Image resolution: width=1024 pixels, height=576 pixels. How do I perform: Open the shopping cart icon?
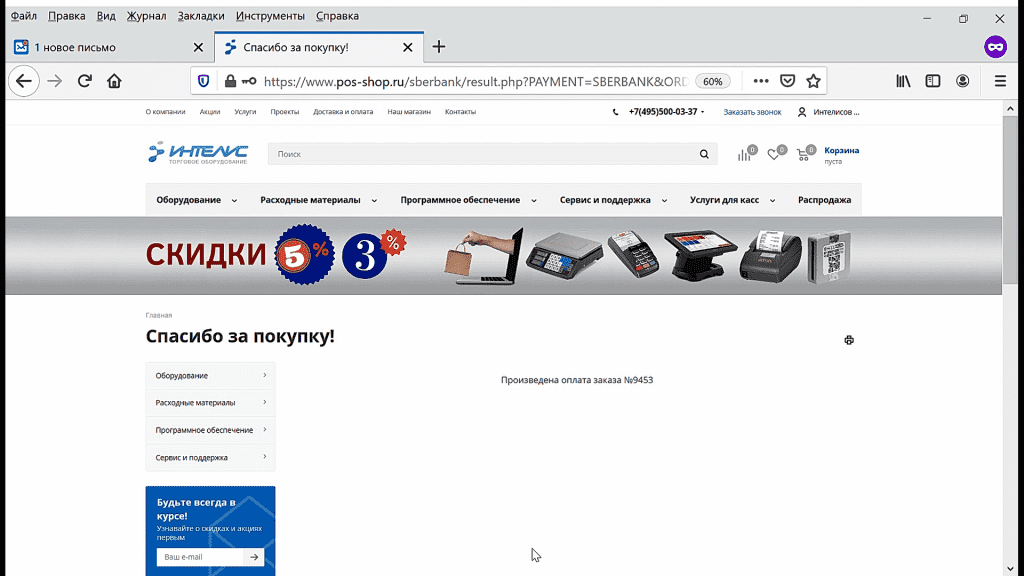pyautogui.click(x=803, y=154)
